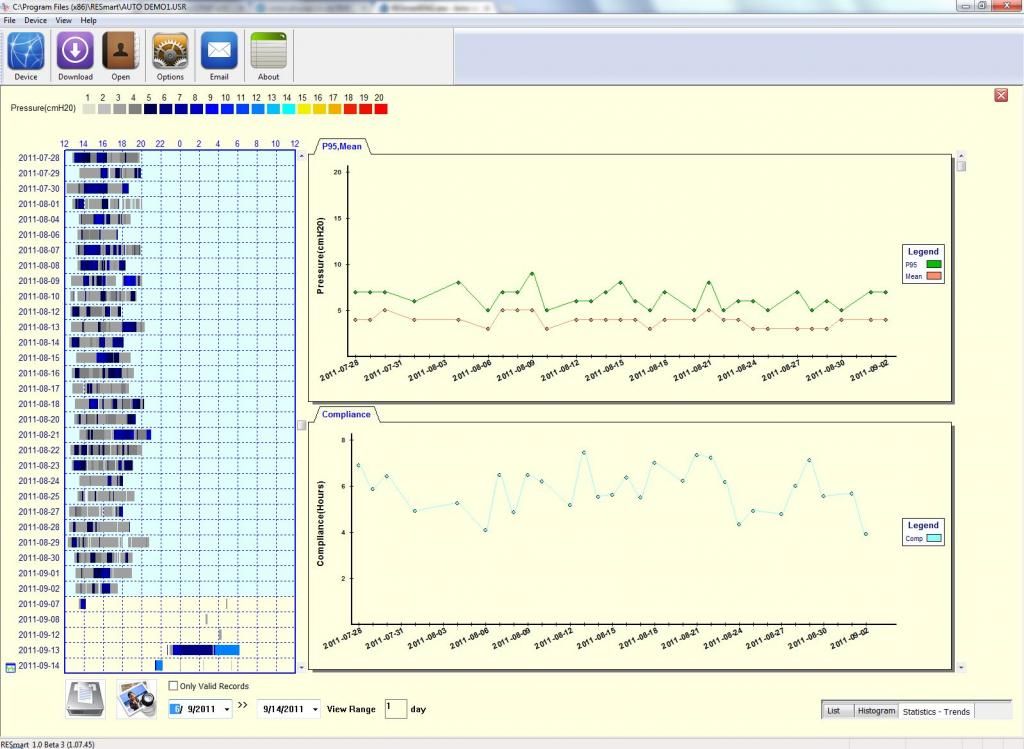Click the P95 peak point of 9
Image resolution: width=1024 pixels, height=749 pixels.
[532, 274]
